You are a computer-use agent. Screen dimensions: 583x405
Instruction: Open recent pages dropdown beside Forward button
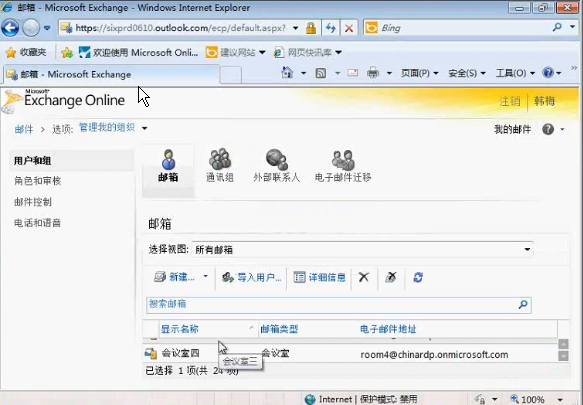click(47, 28)
